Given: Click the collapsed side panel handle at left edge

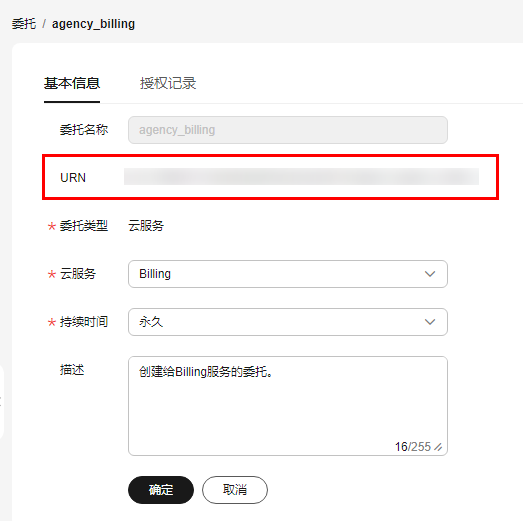Looking at the screenshot, I should (x=1, y=402).
